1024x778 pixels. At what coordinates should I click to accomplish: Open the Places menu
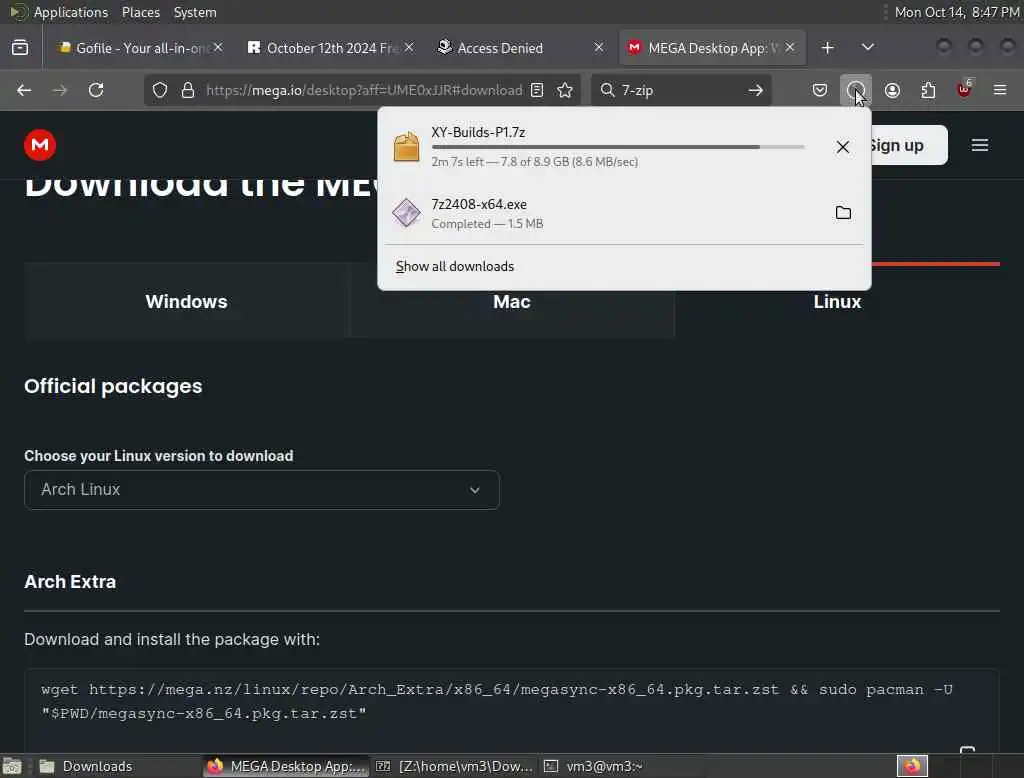(141, 12)
